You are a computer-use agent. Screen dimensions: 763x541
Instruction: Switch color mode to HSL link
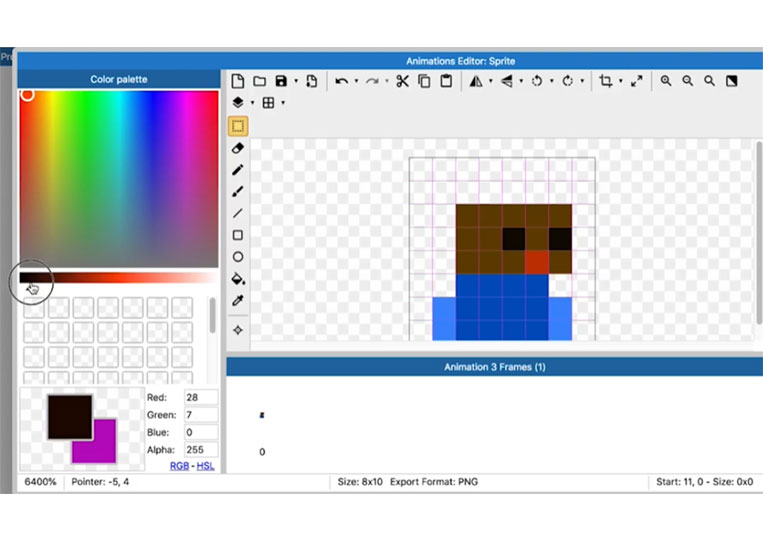(205, 466)
